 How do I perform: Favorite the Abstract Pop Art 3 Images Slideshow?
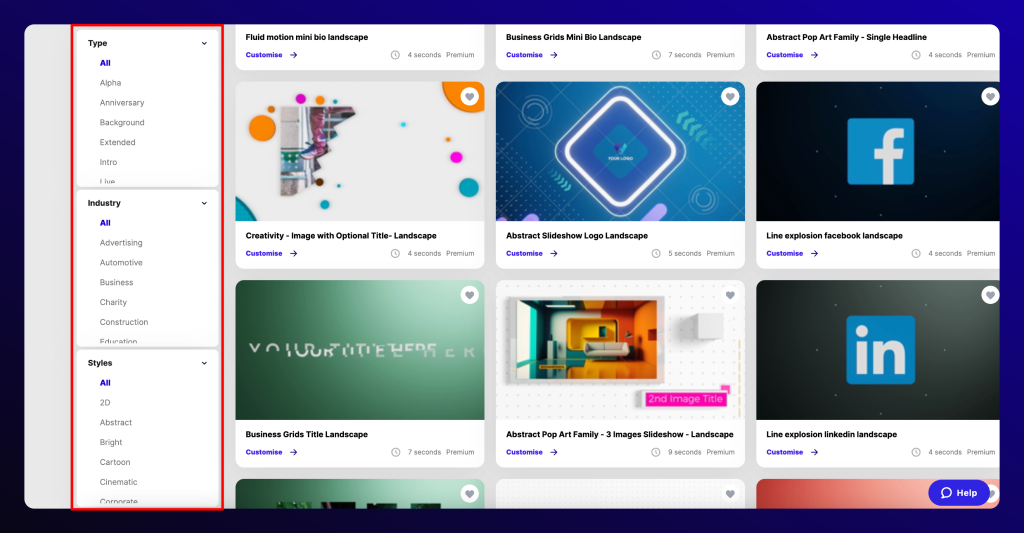tap(730, 295)
